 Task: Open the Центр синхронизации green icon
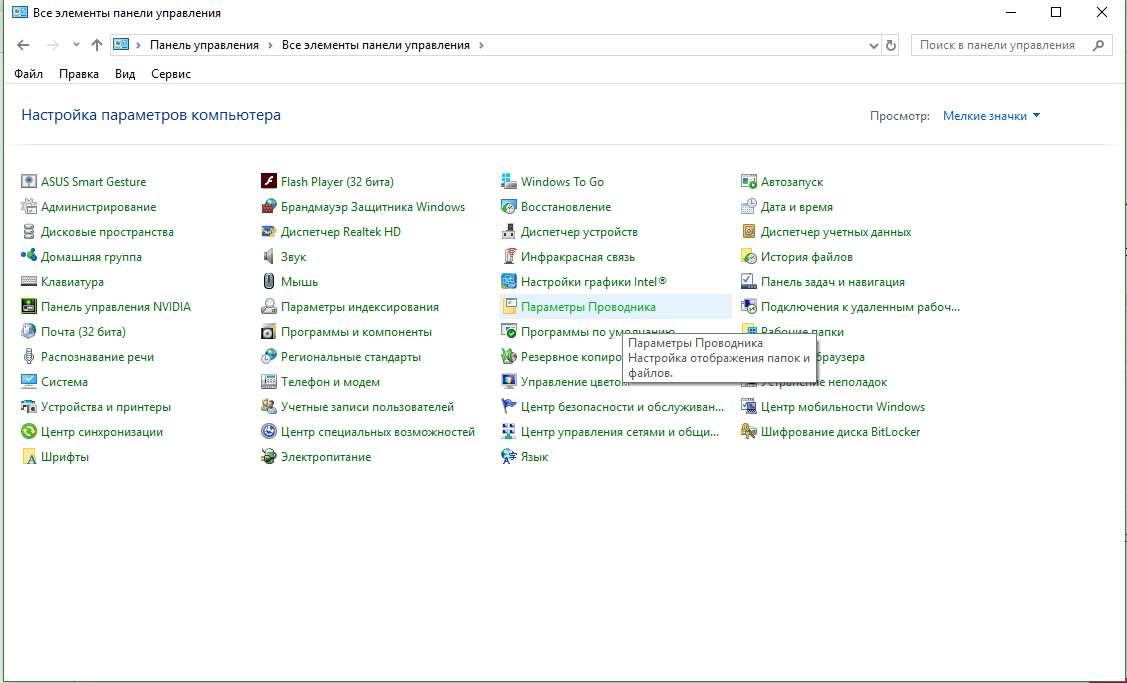29,432
